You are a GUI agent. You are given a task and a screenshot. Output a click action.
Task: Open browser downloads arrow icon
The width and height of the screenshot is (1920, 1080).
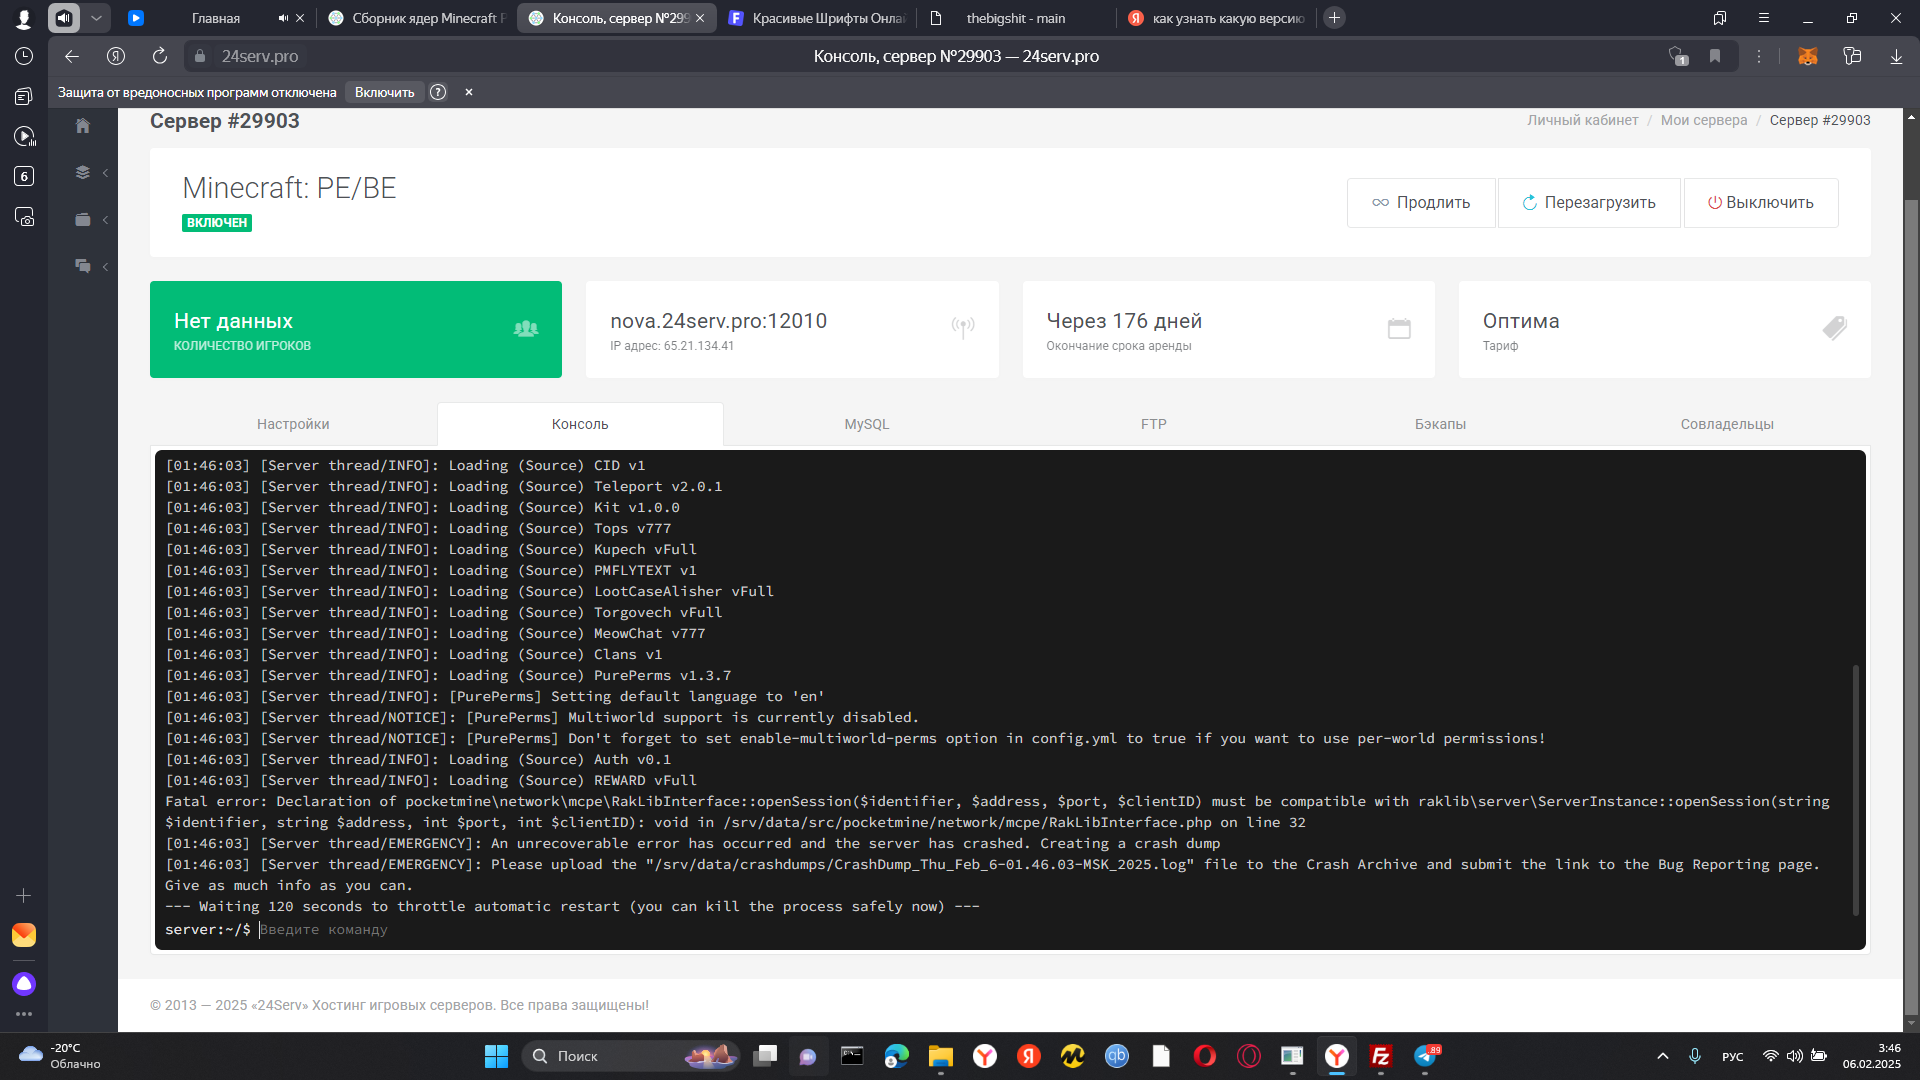click(x=1896, y=56)
